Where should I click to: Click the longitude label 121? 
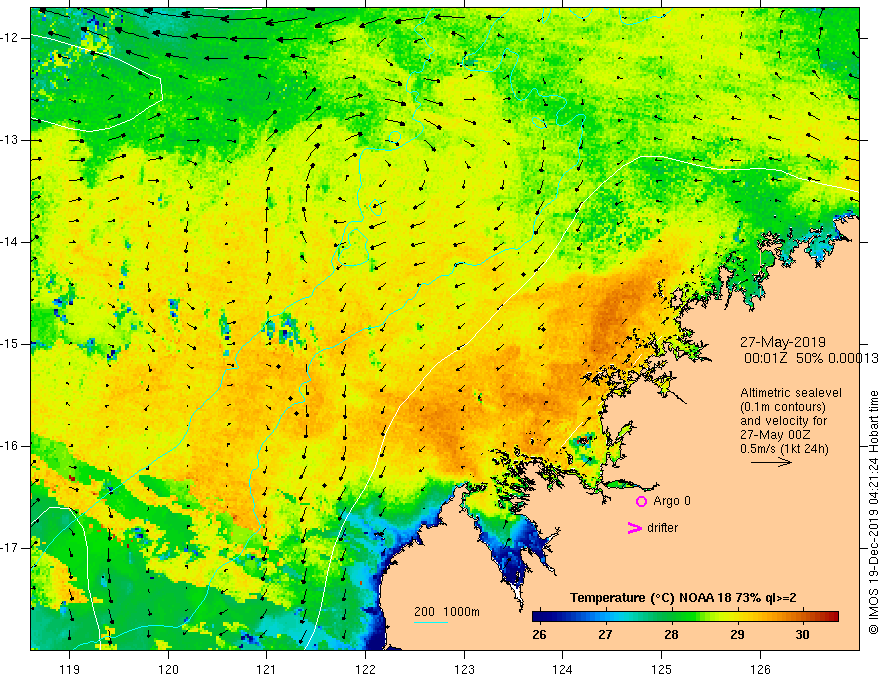267,669
